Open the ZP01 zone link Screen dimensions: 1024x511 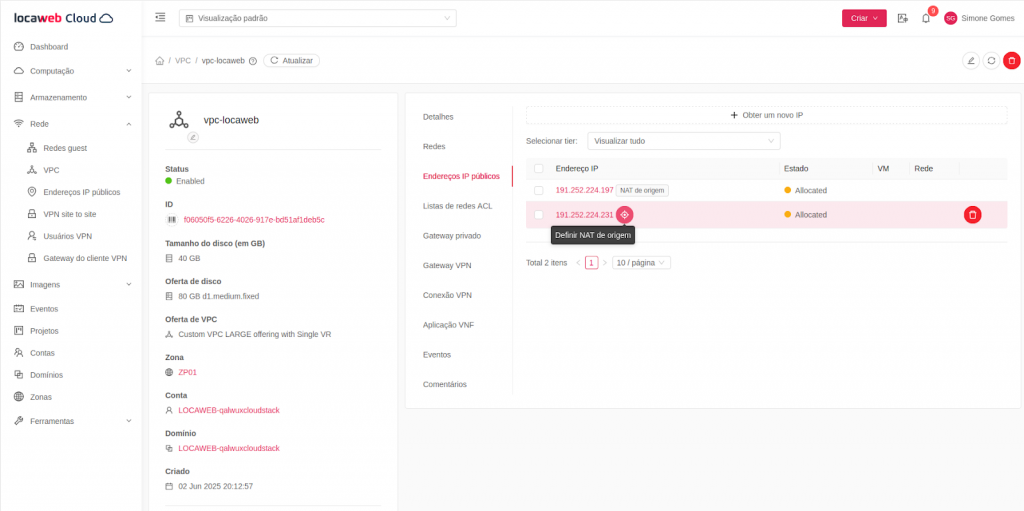click(x=187, y=372)
